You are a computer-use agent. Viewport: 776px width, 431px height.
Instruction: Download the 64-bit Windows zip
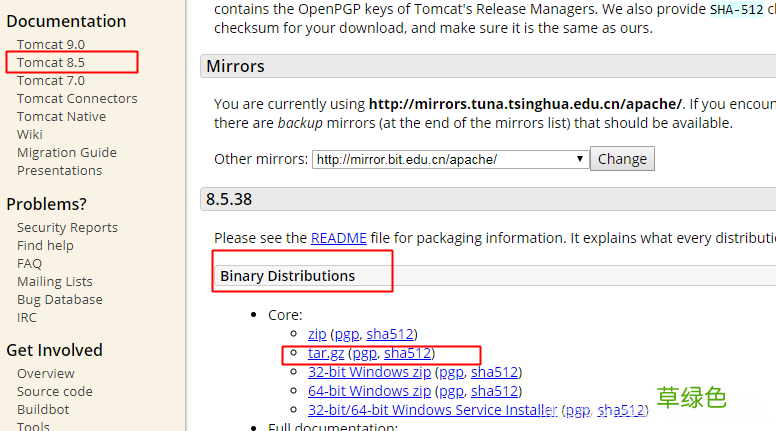(369, 391)
